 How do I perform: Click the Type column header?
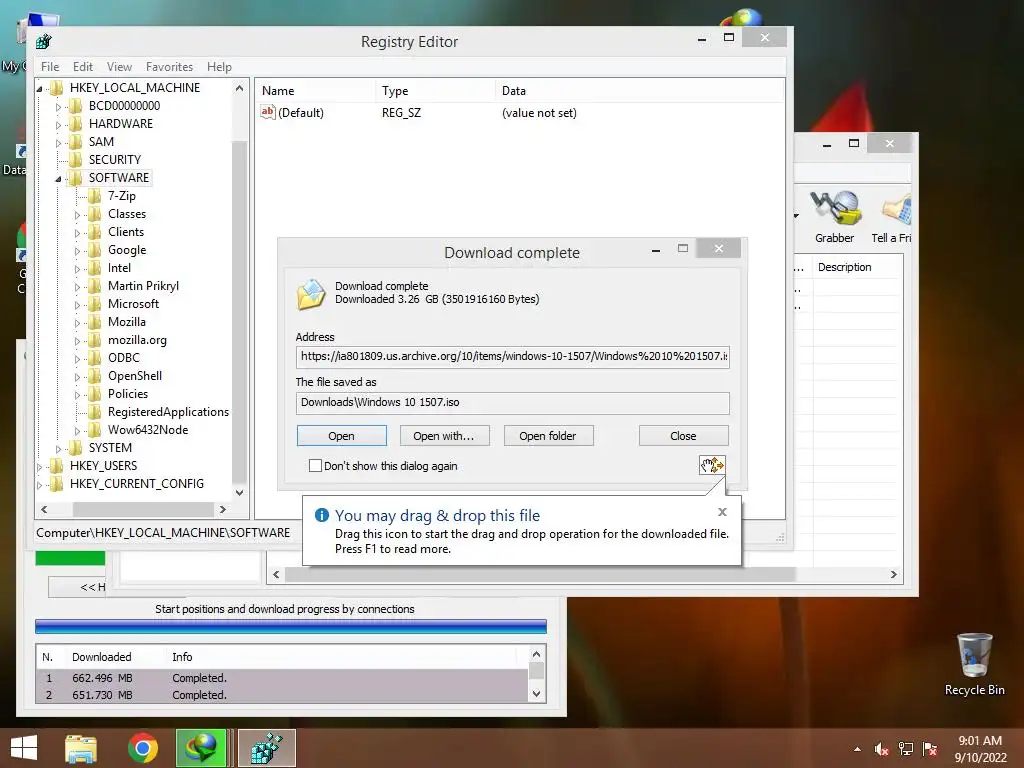coord(436,91)
